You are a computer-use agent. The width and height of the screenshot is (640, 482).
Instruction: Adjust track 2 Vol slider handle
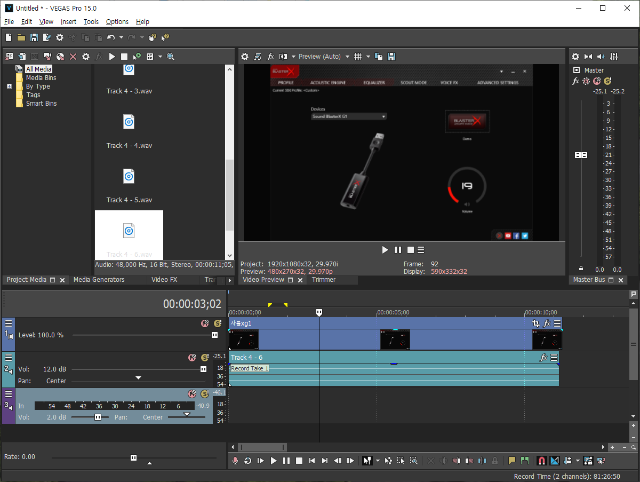[203, 369]
